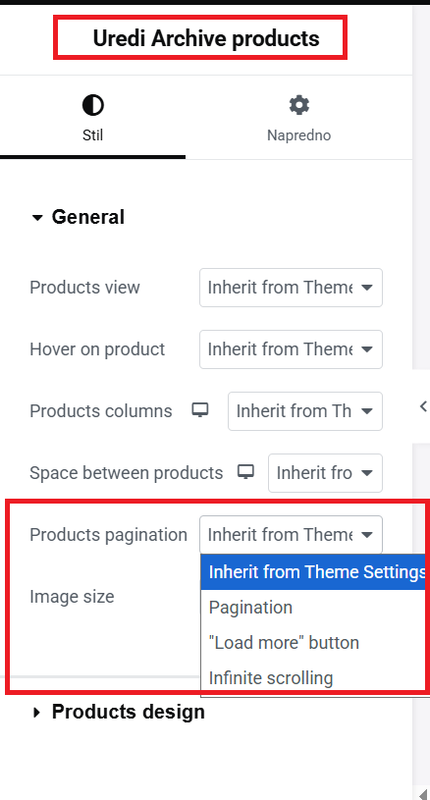Viewport: 430px width, 800px height.
Task: Open the Hover on product dropdown
Action: tap(291, 349)
